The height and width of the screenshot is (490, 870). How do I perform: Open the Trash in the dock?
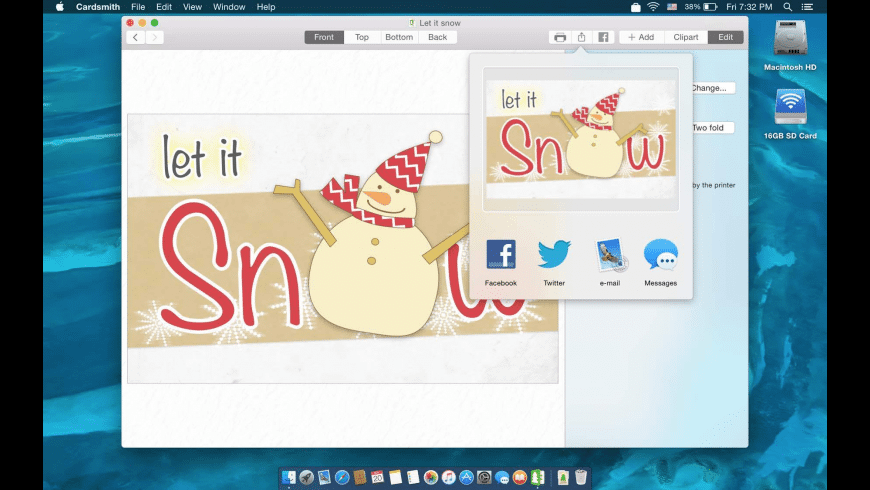581,477
